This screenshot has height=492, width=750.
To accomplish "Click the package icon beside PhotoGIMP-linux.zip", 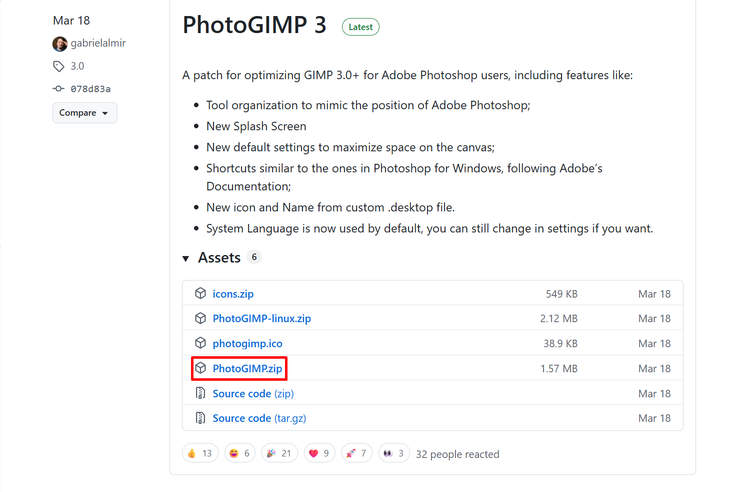I will tap(200, 319).
